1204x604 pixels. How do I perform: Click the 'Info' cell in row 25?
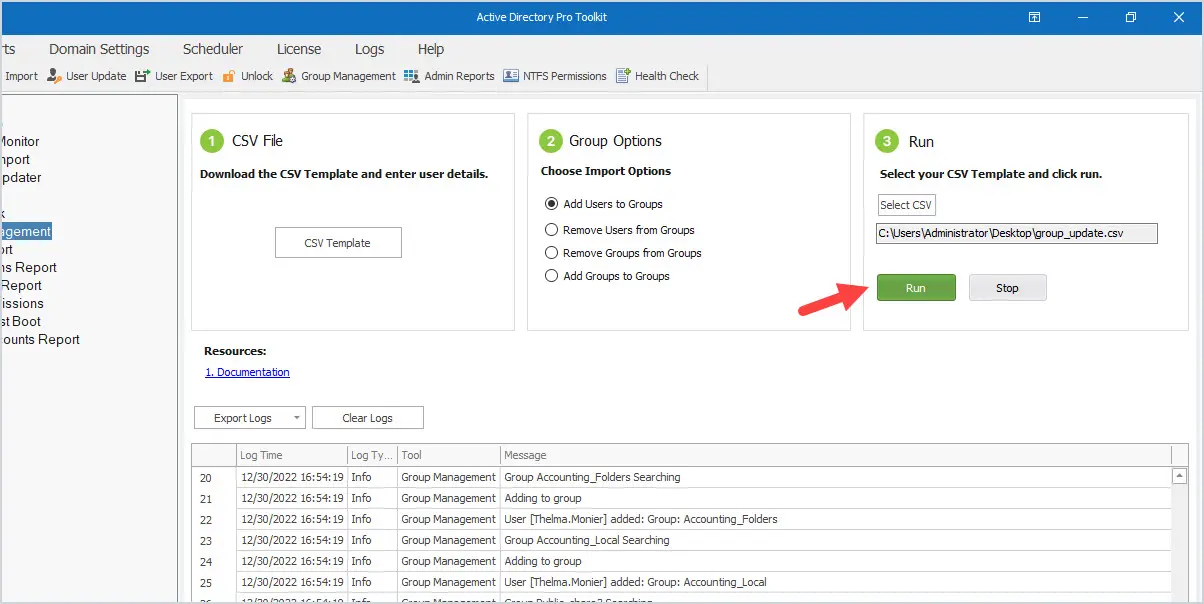click(x=372, y=582)
